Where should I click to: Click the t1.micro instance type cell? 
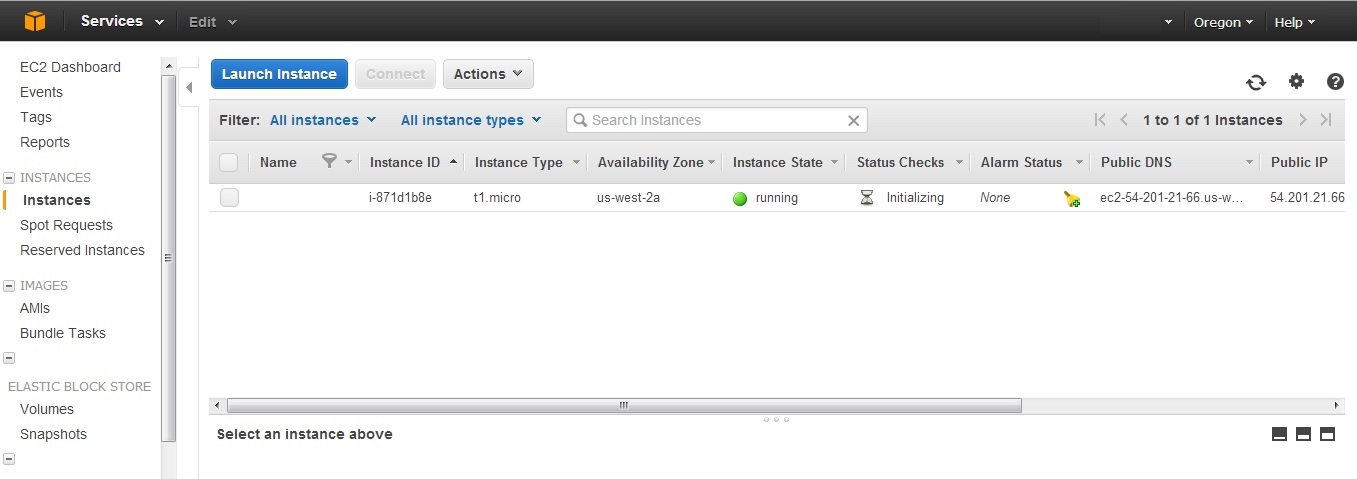point(497,198)
